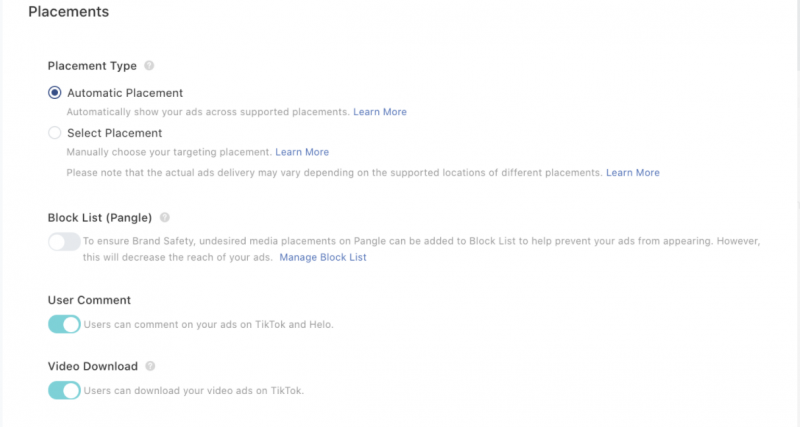Choose the Select Placement radio button

pos(55,133)
